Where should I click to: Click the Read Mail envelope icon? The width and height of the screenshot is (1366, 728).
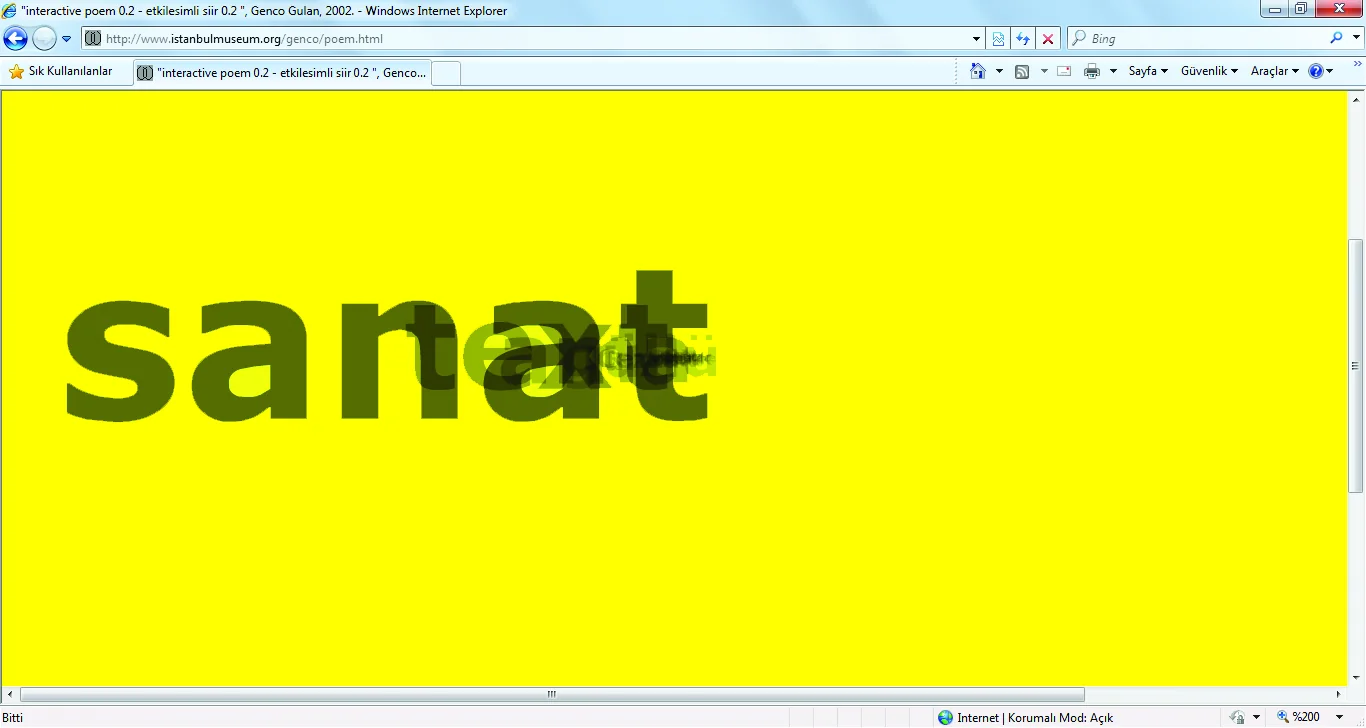coord(1064,72)
